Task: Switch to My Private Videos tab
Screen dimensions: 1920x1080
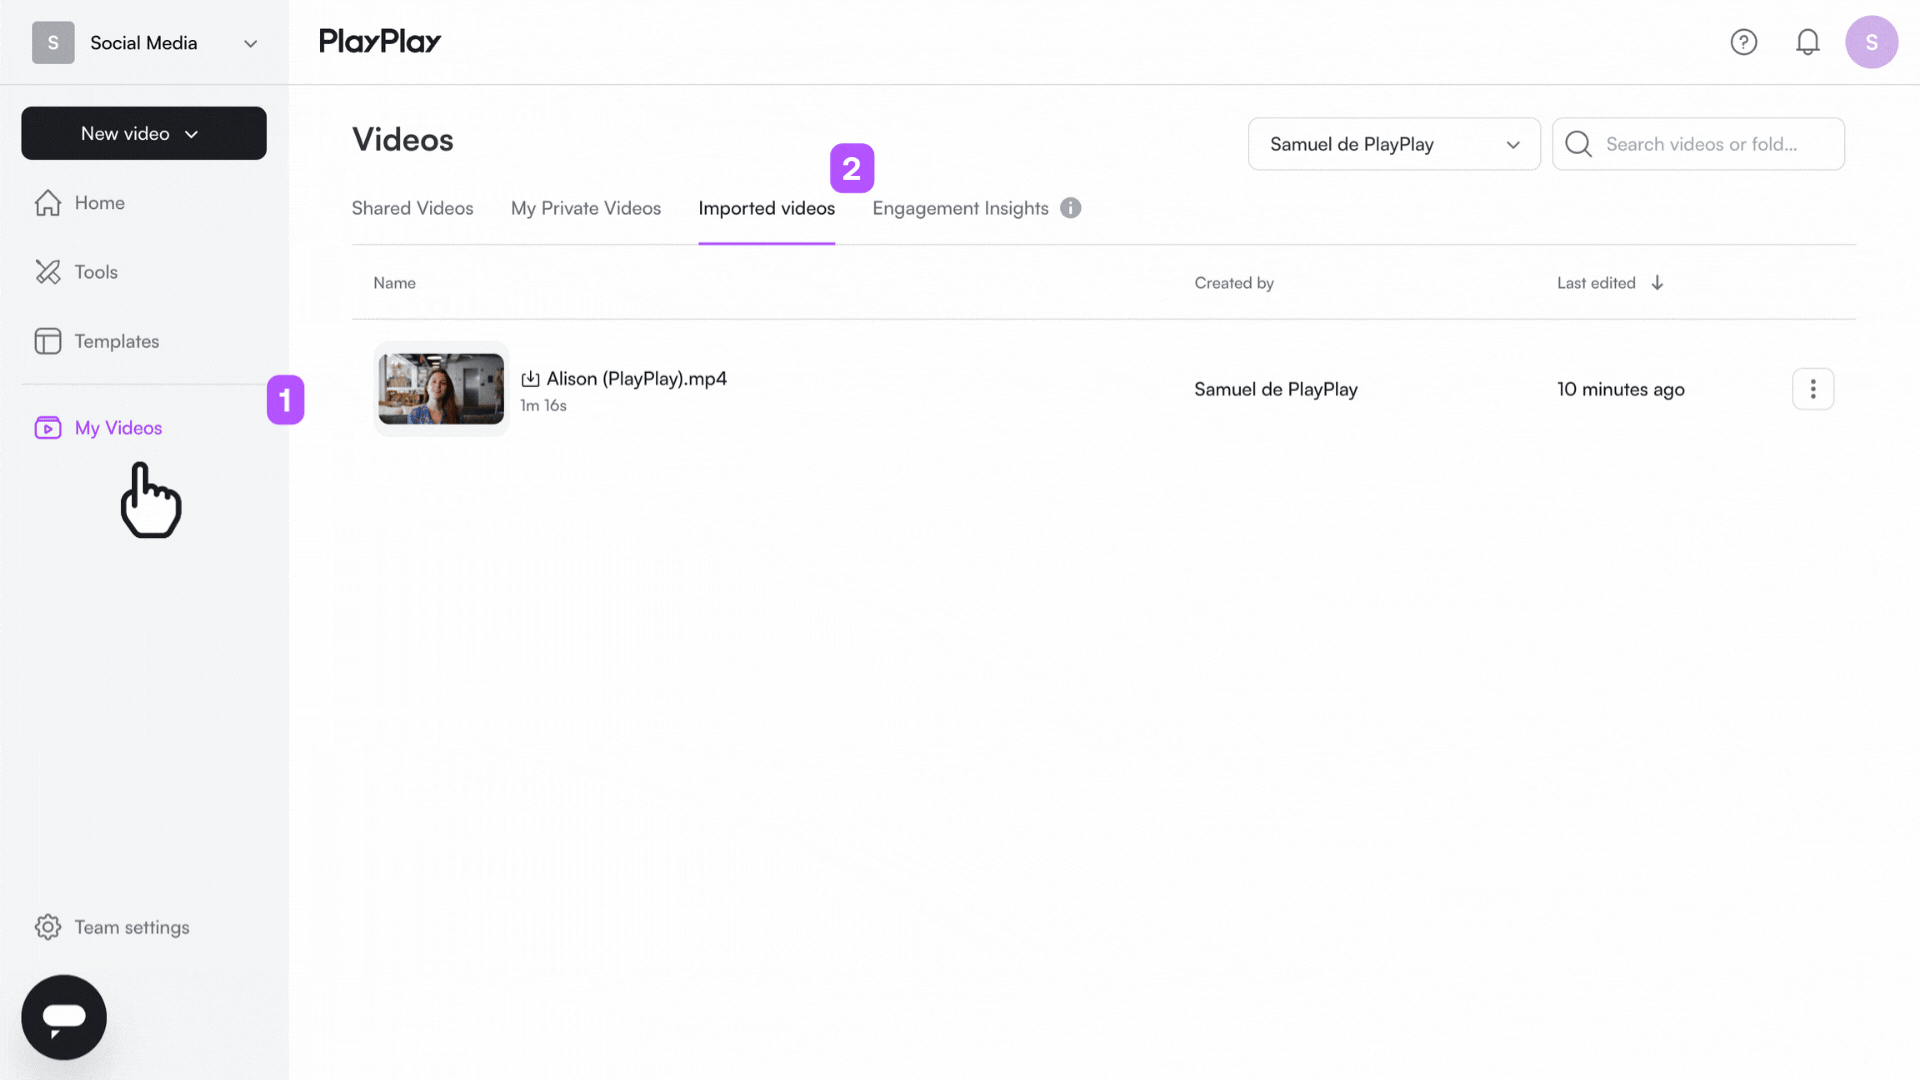Action: pos(586,208)
